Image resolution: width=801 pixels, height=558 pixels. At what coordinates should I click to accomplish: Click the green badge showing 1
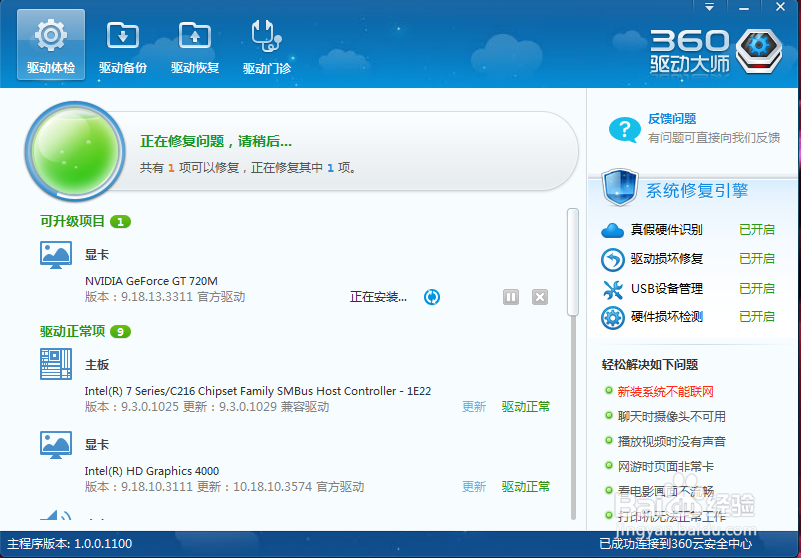(121, 222)
